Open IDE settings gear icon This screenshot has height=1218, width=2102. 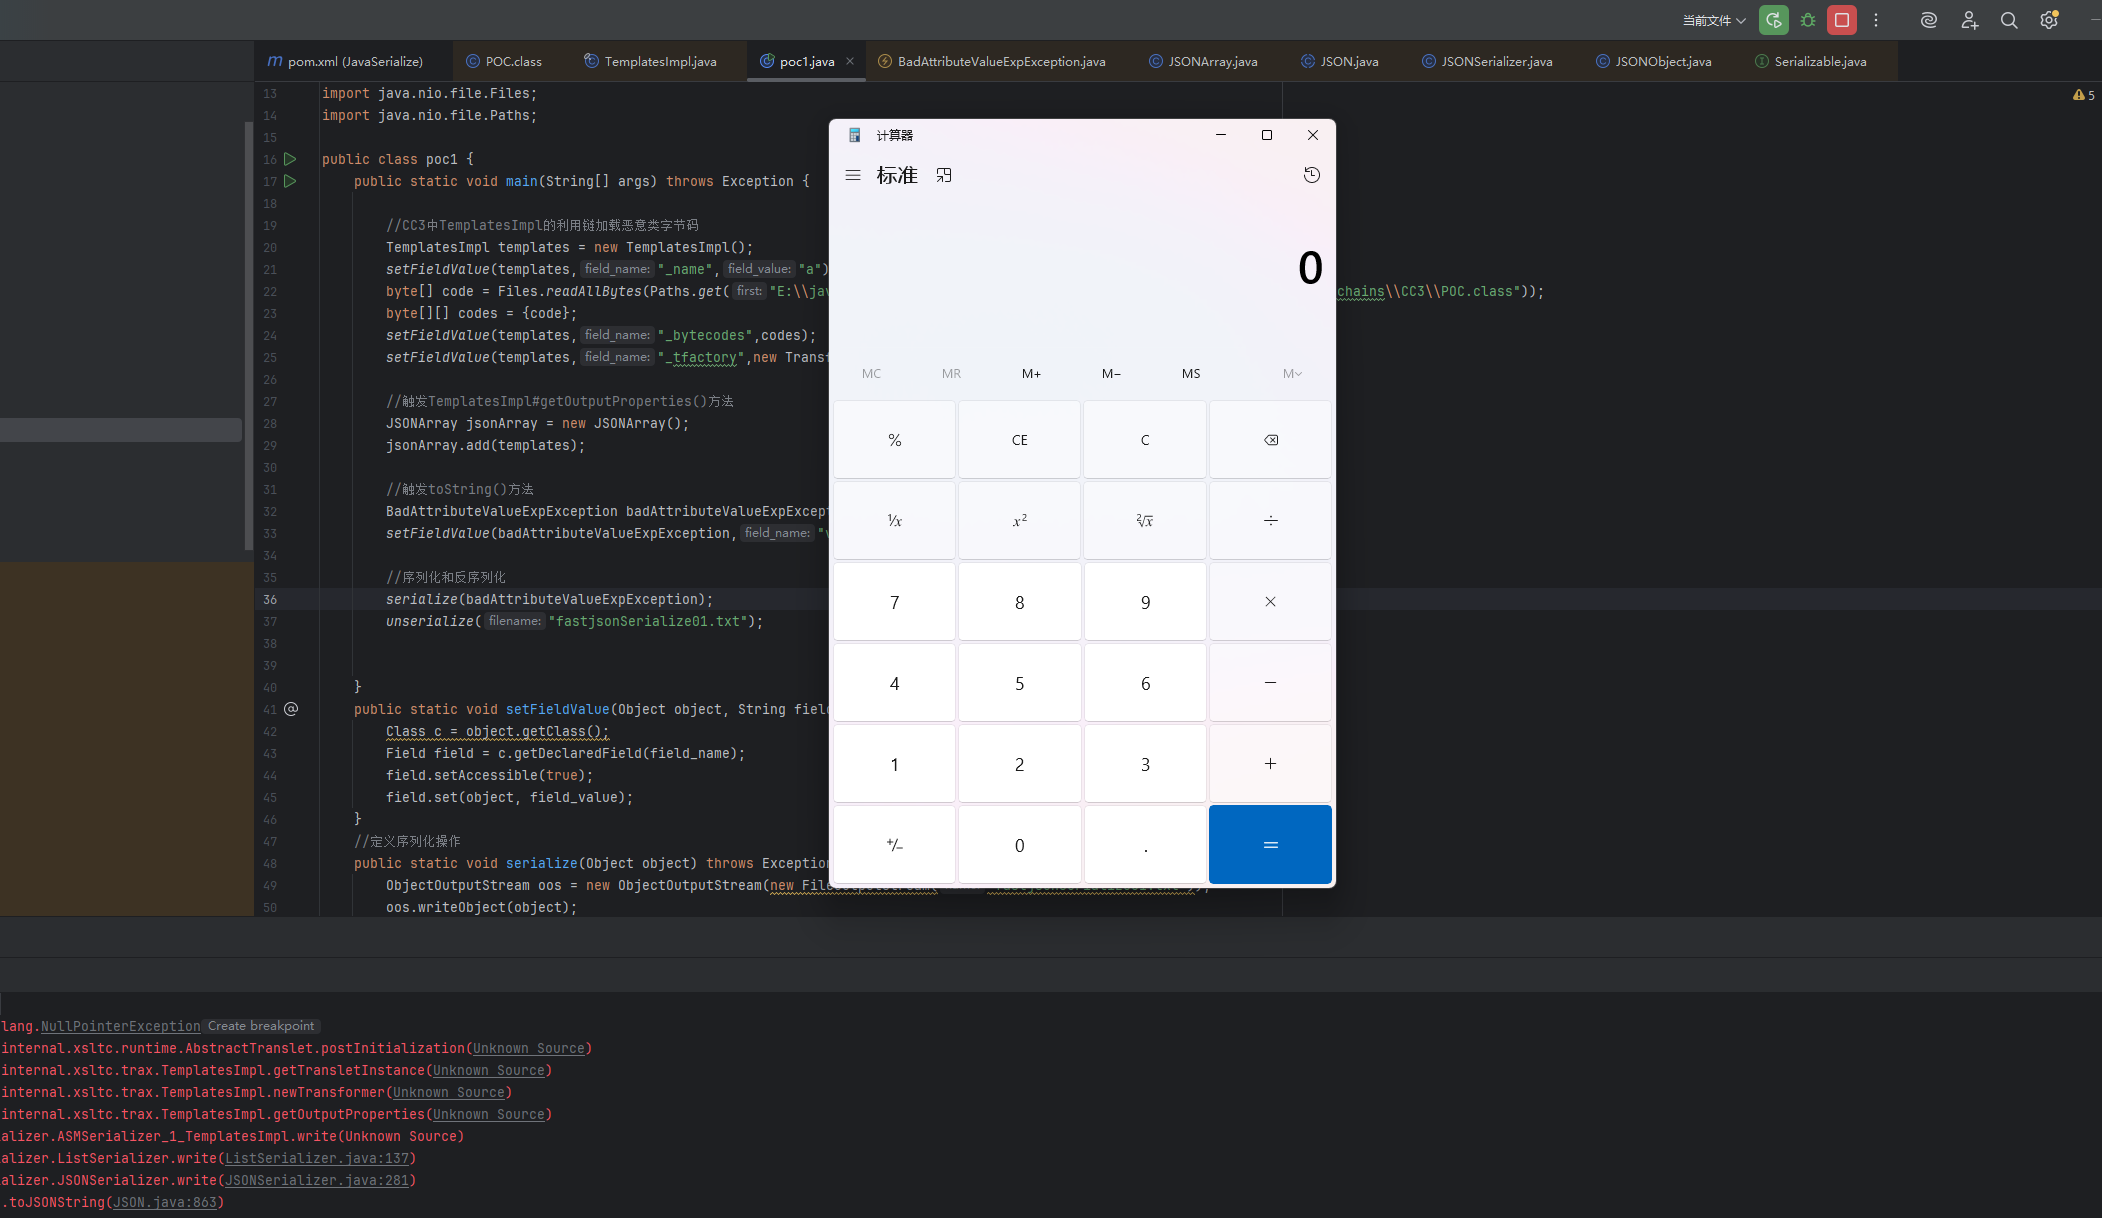click(x=2049, y=20)
